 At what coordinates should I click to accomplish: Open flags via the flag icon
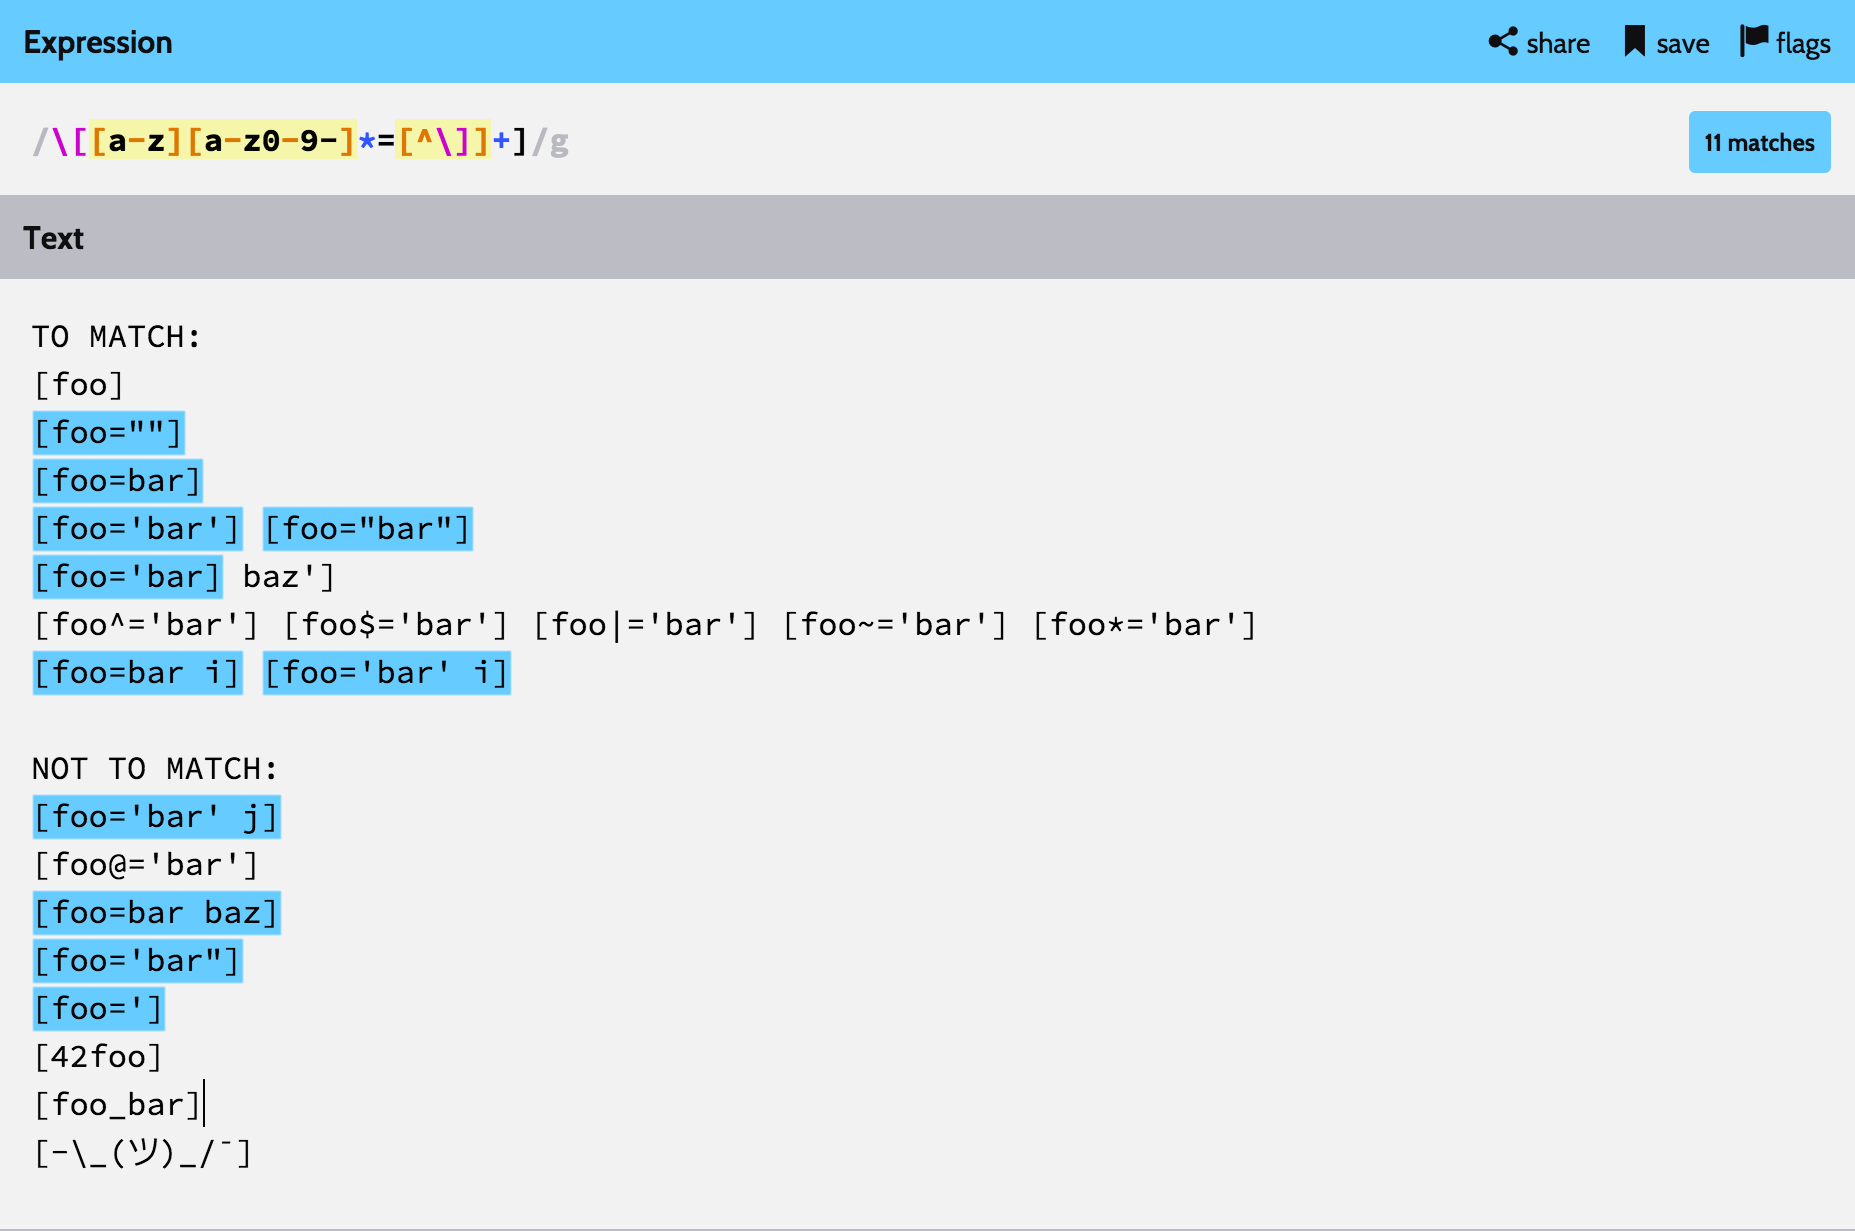(1753, 42)
